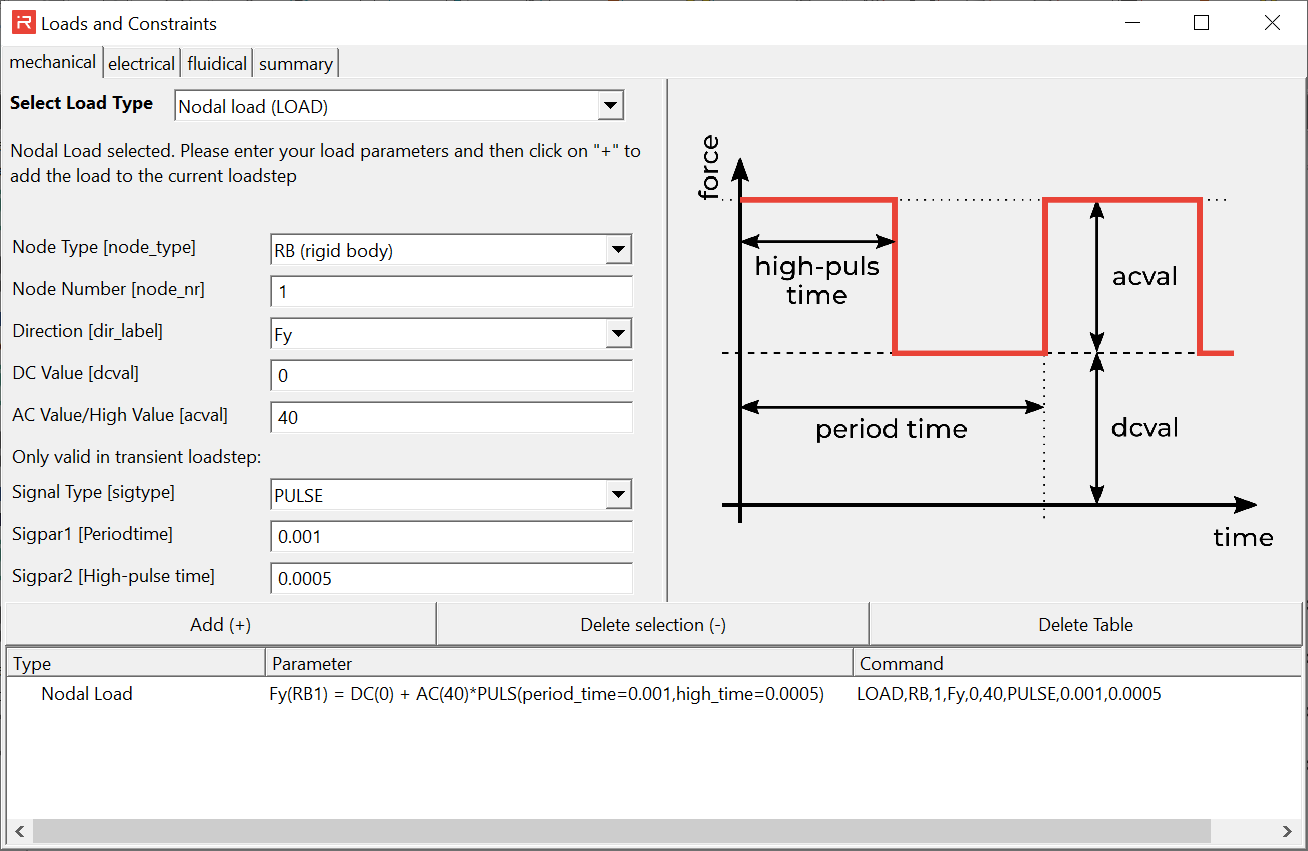Click the Sigpar1 Periodtime input field
Viewport: 1308px width, 851px height.
(451, 537)
